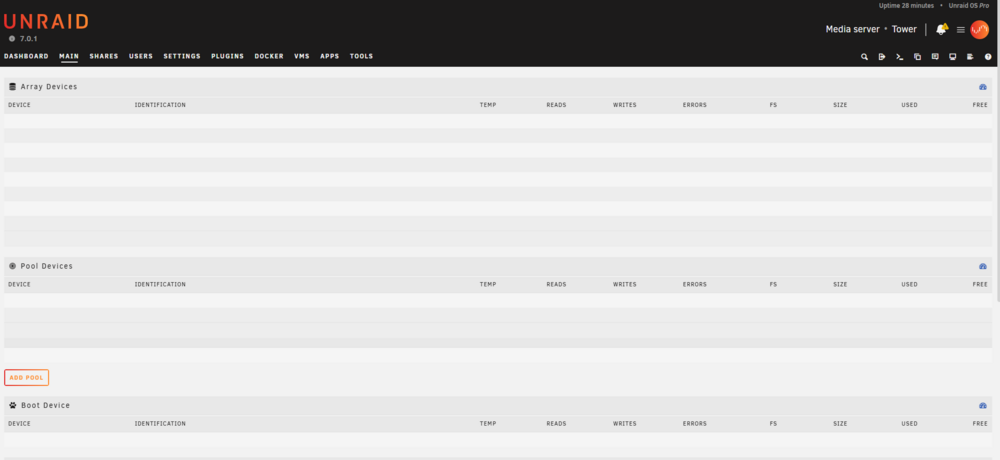Toggle the Pool Devices gauge icon
Screen dimensions: 1000x460
pos(983,266)
